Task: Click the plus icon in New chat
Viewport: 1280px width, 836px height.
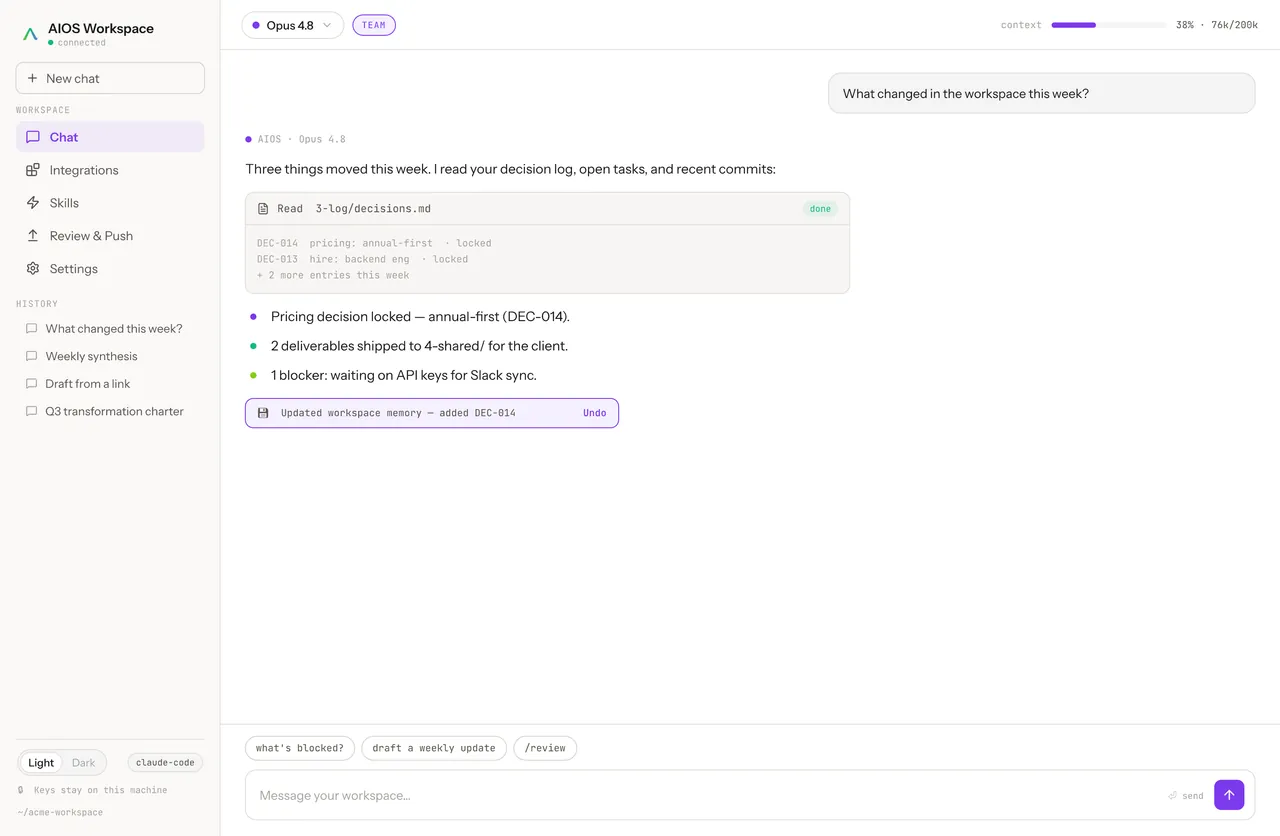Action: coord(33,78)
